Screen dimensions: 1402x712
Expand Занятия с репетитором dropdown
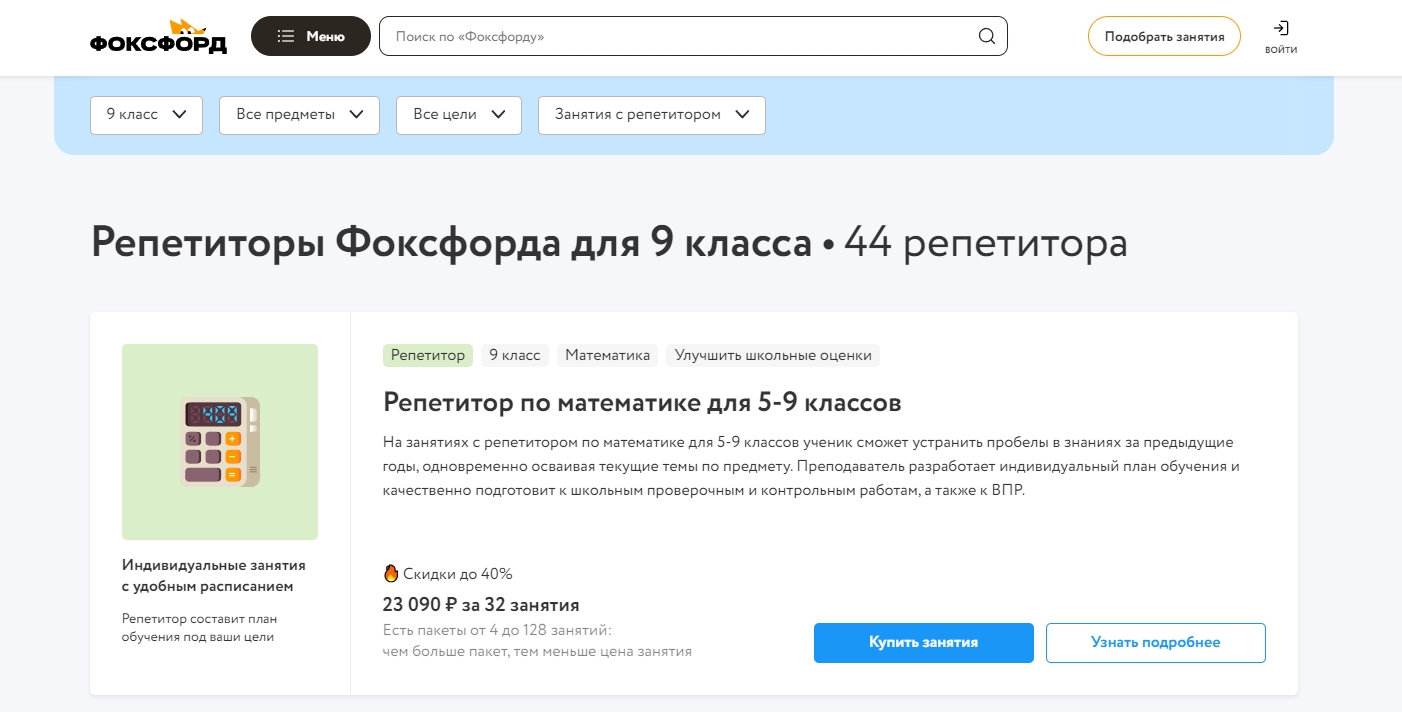(x=652, y=115)
